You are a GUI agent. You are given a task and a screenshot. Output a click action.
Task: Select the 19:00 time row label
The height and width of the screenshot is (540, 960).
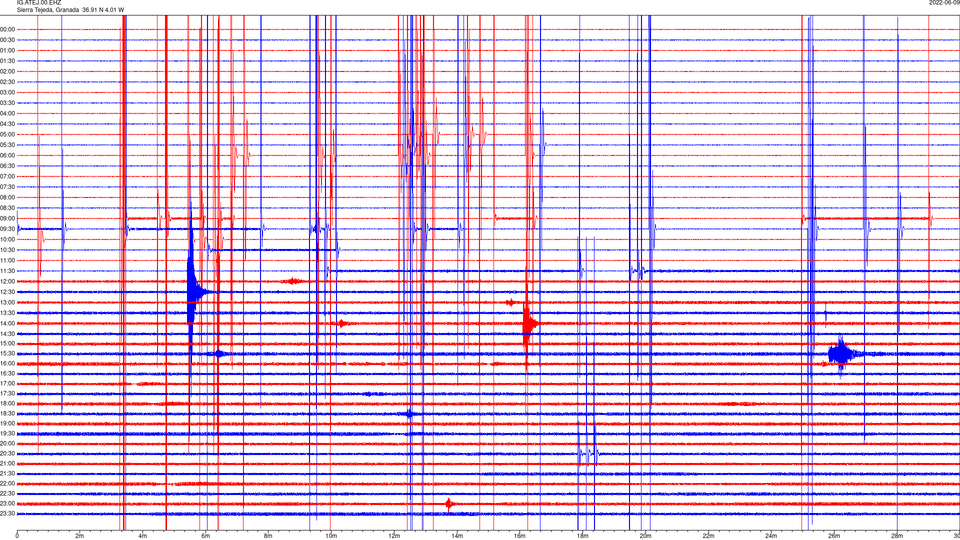8,424
